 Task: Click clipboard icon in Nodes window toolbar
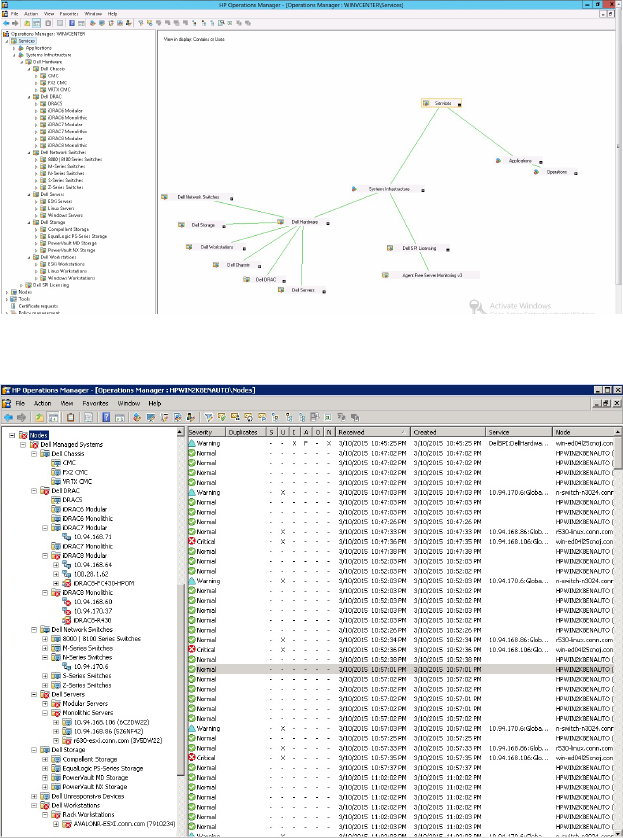(x=71, y=417)
